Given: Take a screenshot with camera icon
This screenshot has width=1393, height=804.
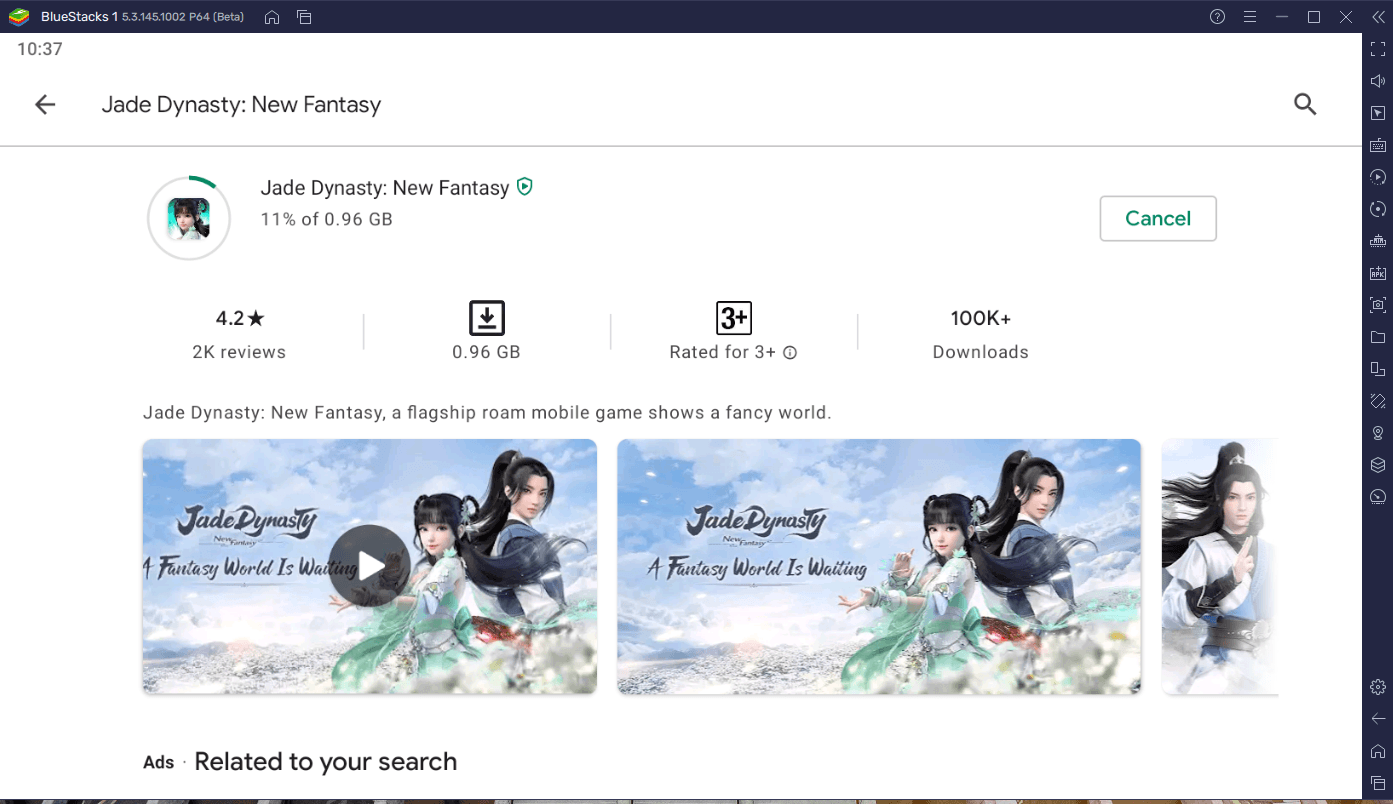Looking at the screenshot, I should pos(1378,305).
